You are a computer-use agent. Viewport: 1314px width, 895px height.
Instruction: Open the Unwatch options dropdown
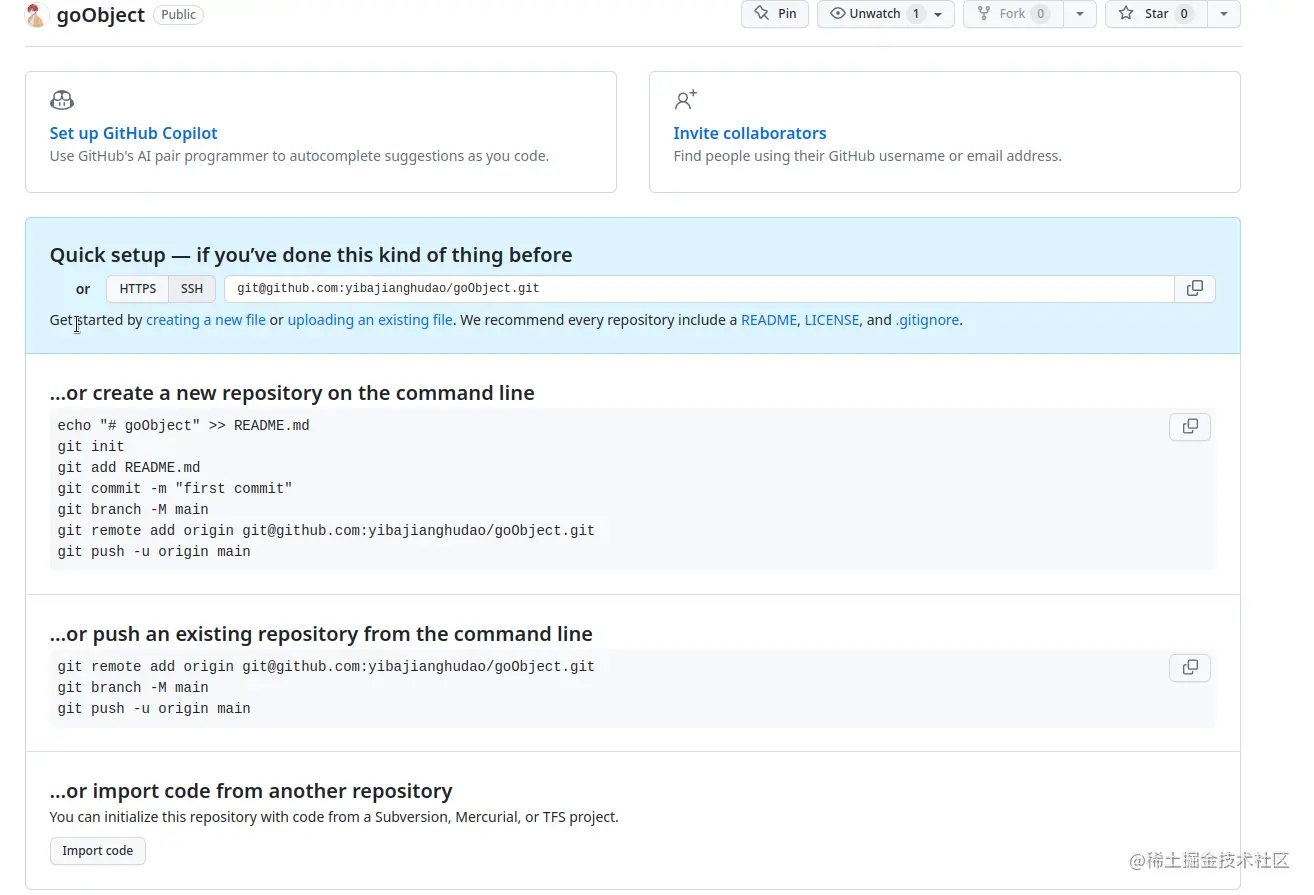[x=938, y=14]
